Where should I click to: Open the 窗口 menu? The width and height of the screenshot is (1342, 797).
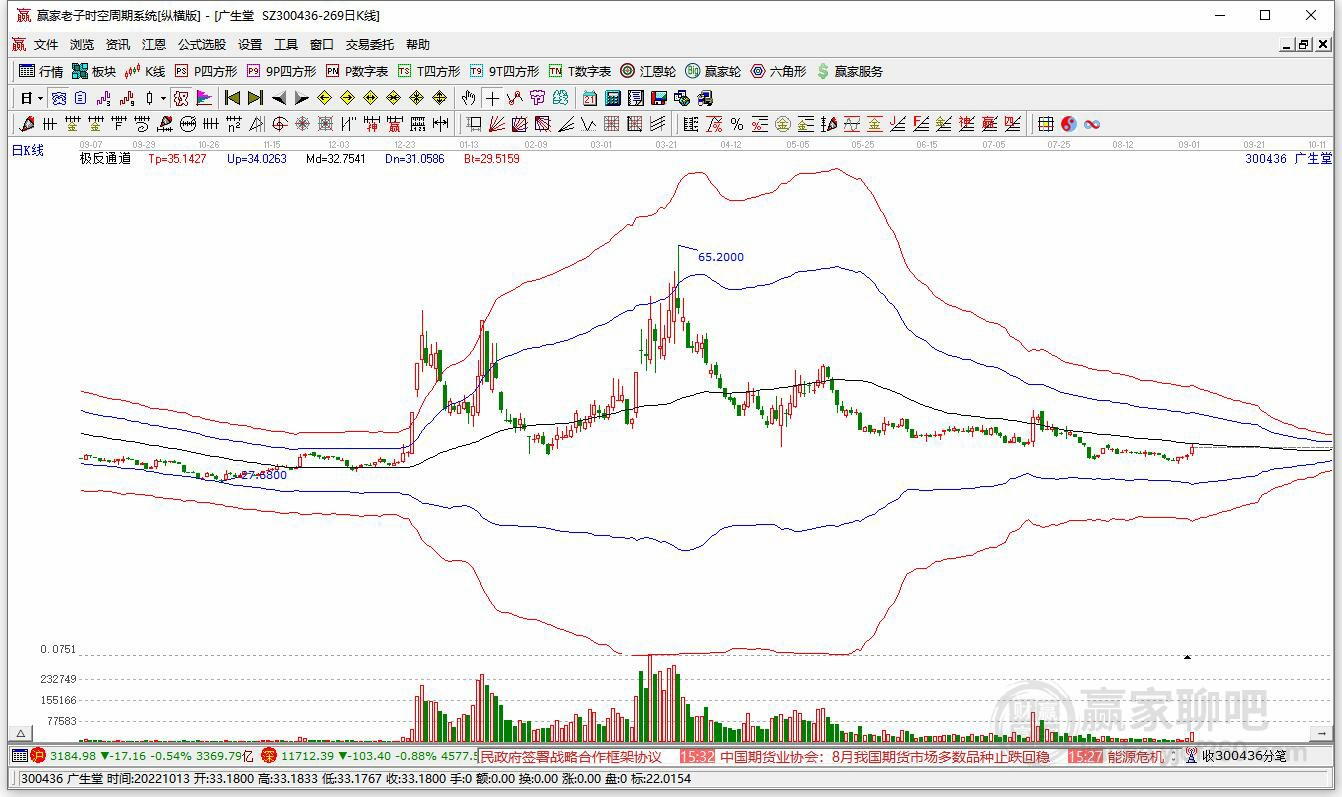[x=322, y=45]
